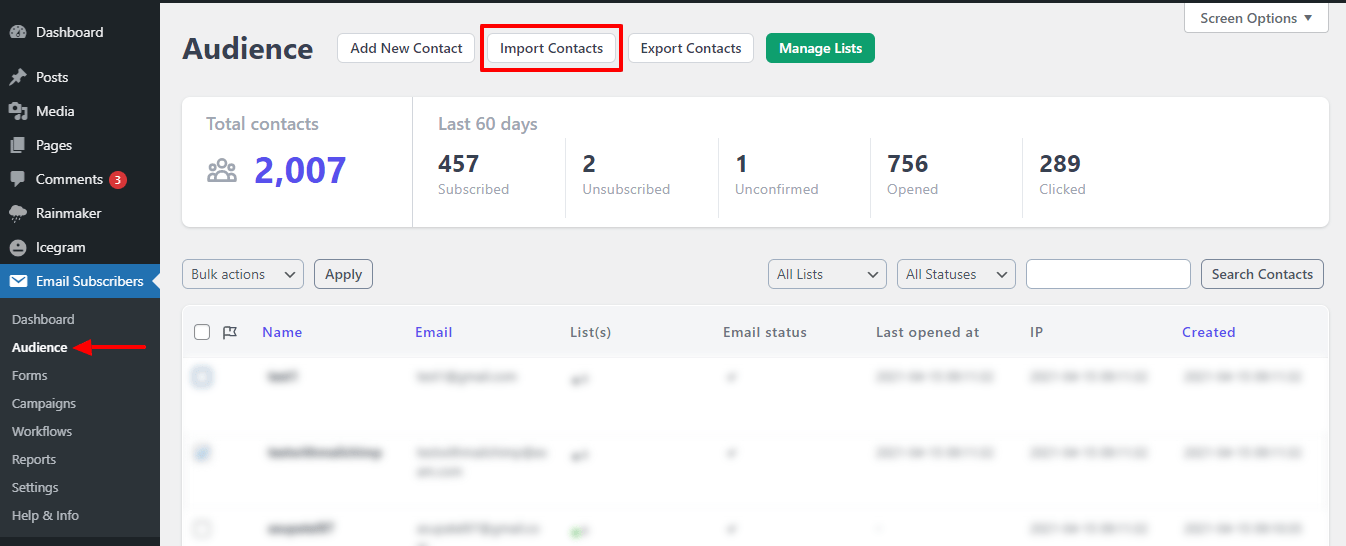1346x546 pixels.
Task: Check the third contact row checkbox
Action: click(x=202, y=527)
